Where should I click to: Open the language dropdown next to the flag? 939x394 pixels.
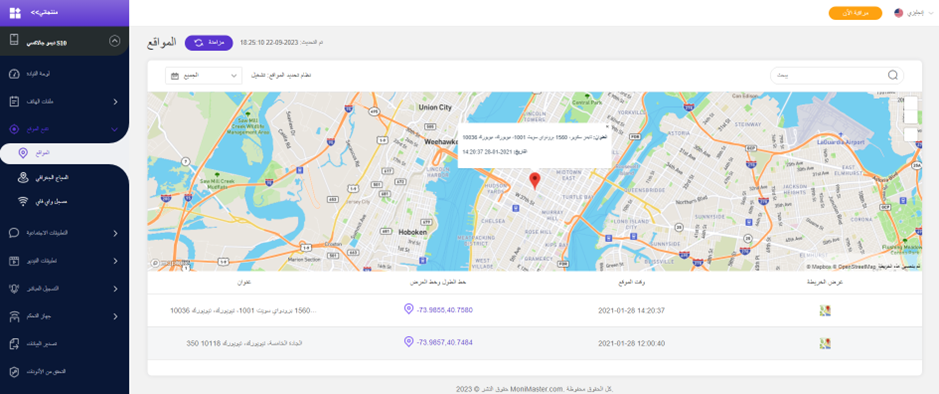[914, 13]
